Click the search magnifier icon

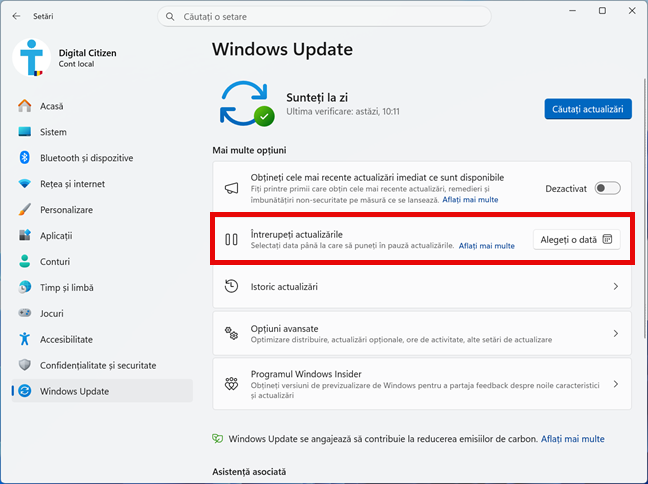point(170,17)
